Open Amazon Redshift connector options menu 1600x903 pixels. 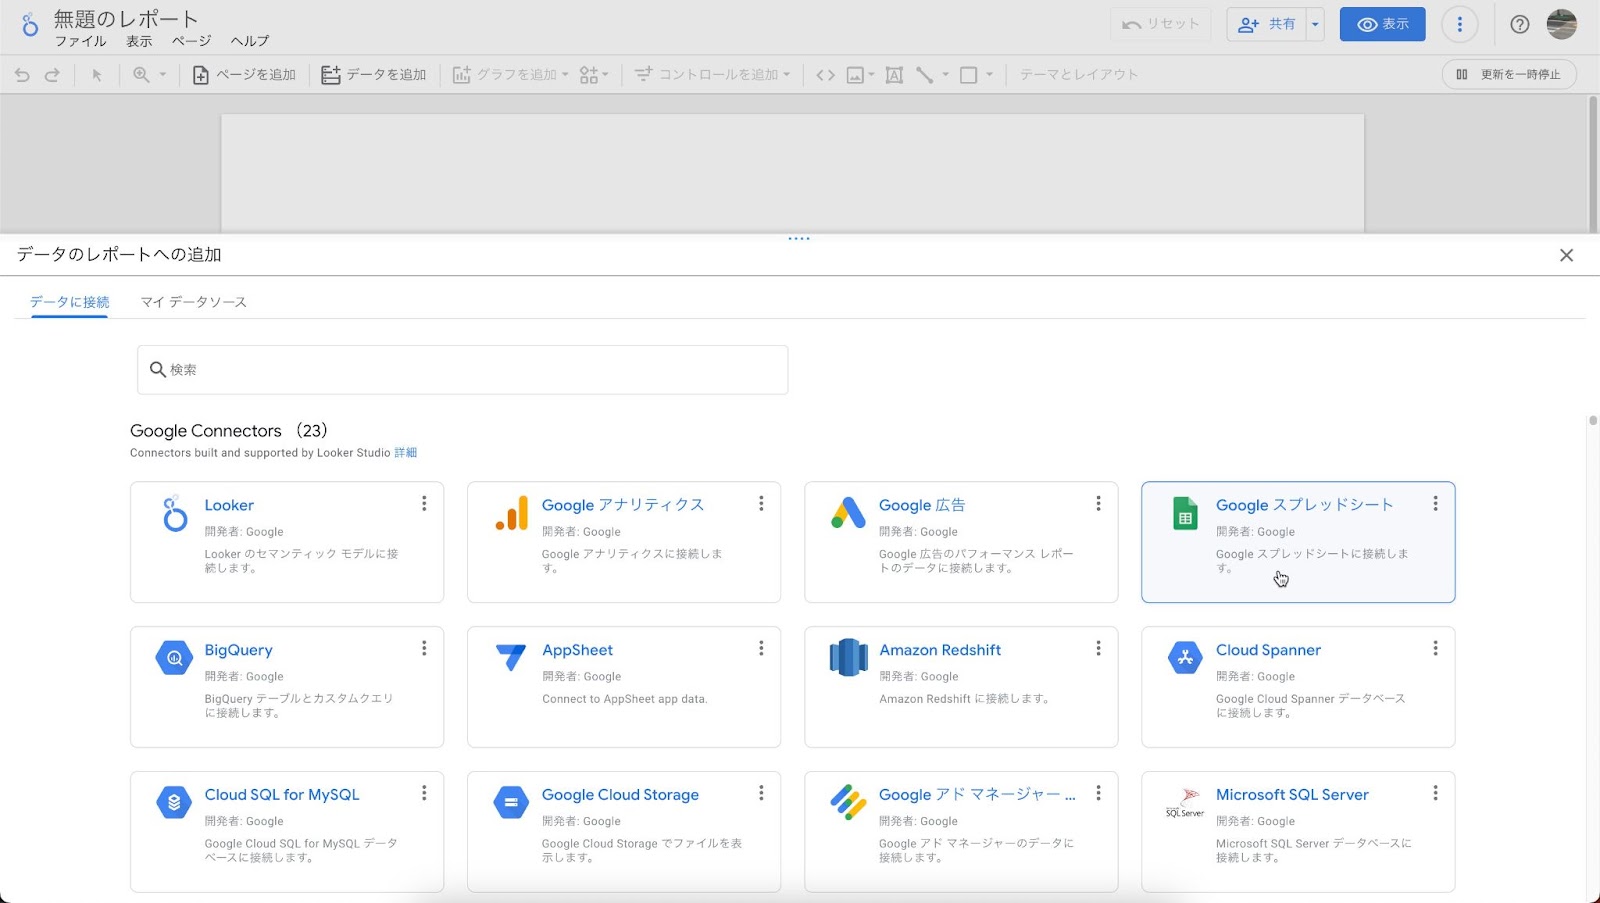click(x=1098, y=648)
